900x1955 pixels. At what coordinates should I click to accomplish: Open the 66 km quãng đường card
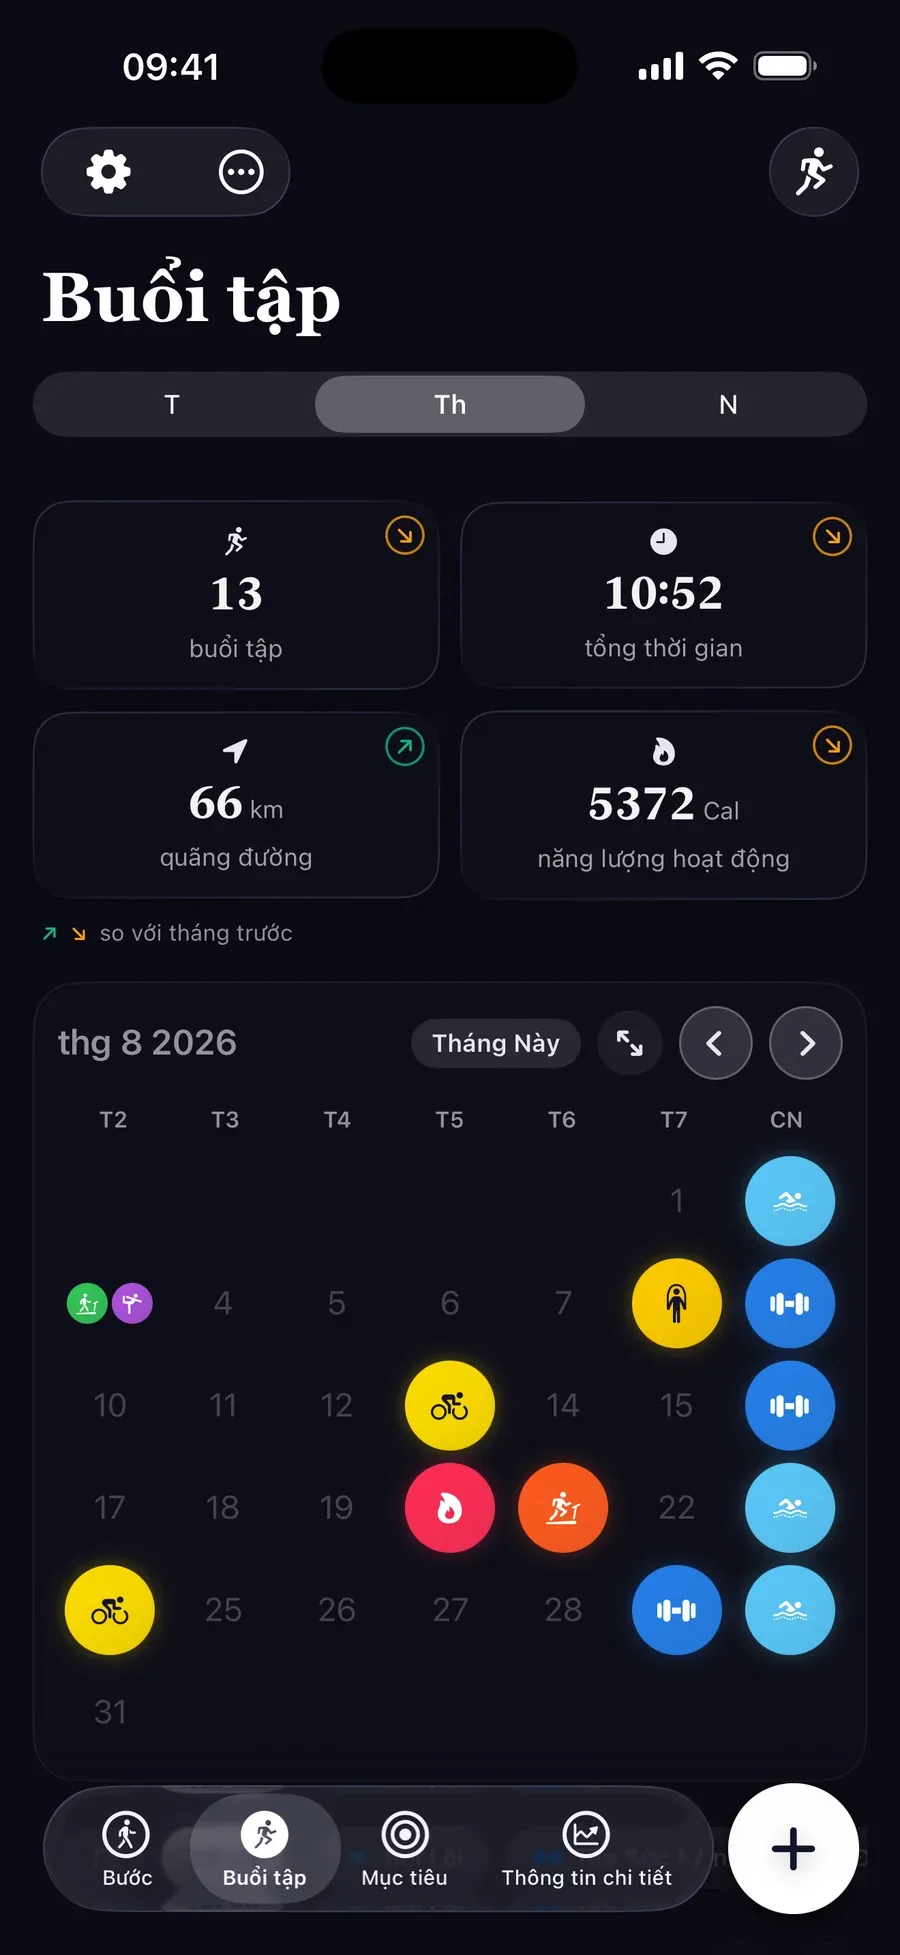[236, 805]
